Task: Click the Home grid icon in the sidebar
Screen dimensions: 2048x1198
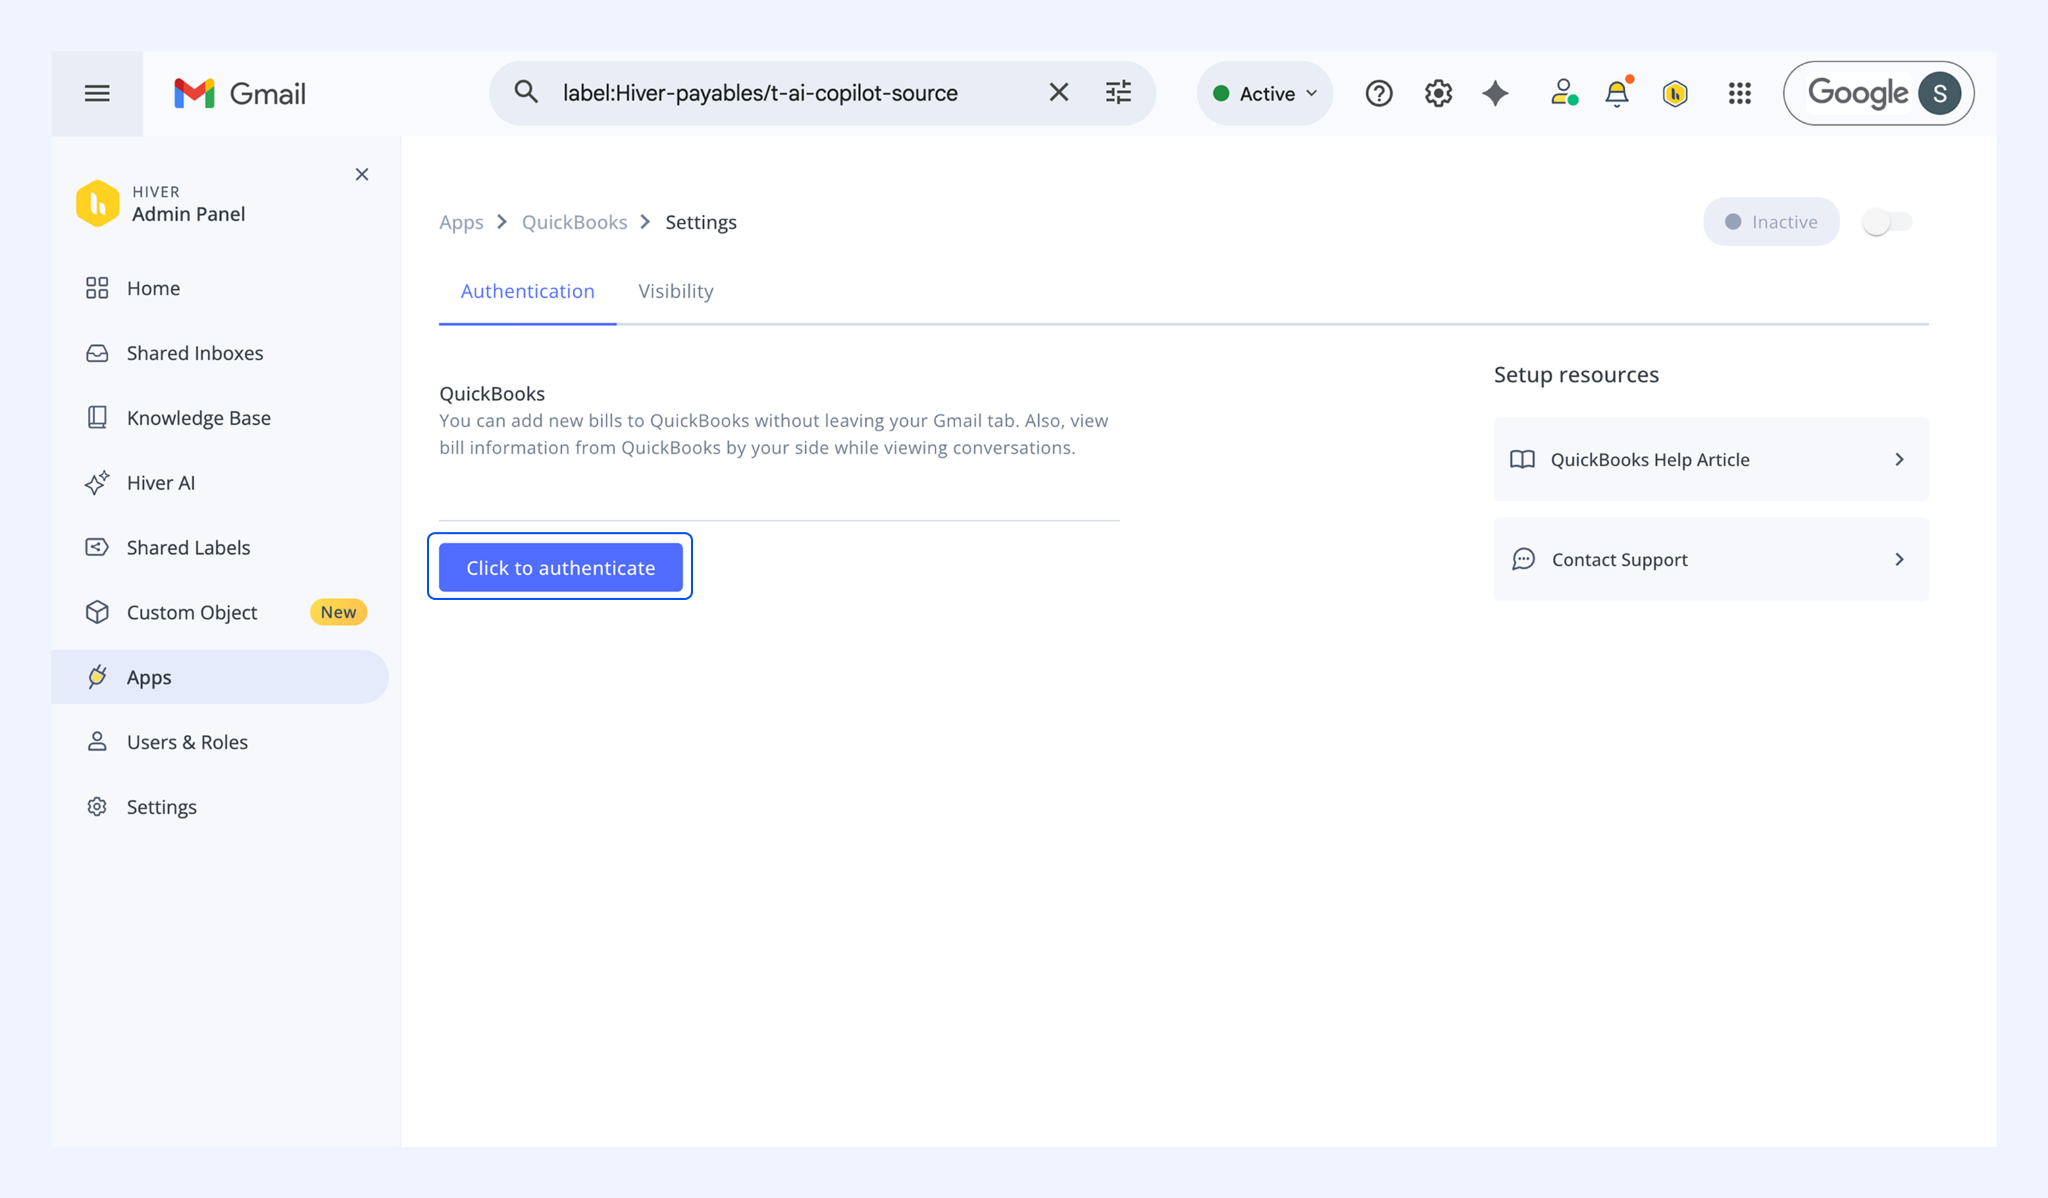Action: pos(97,288)
